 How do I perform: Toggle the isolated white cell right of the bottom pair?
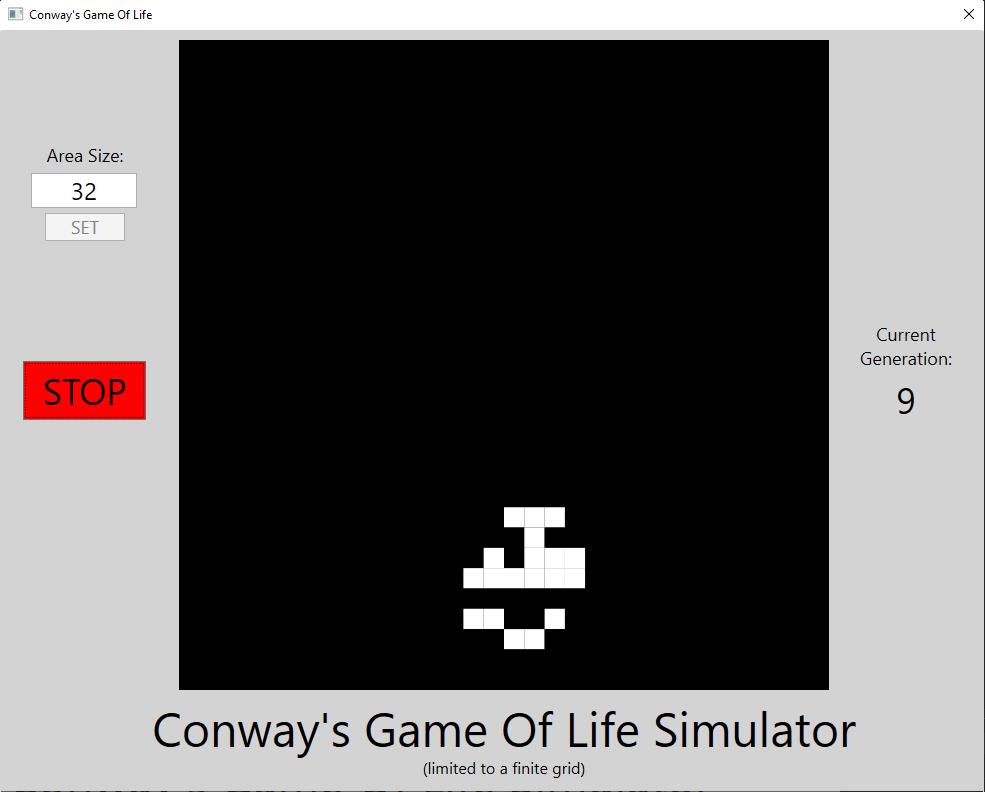coord(555,619)
